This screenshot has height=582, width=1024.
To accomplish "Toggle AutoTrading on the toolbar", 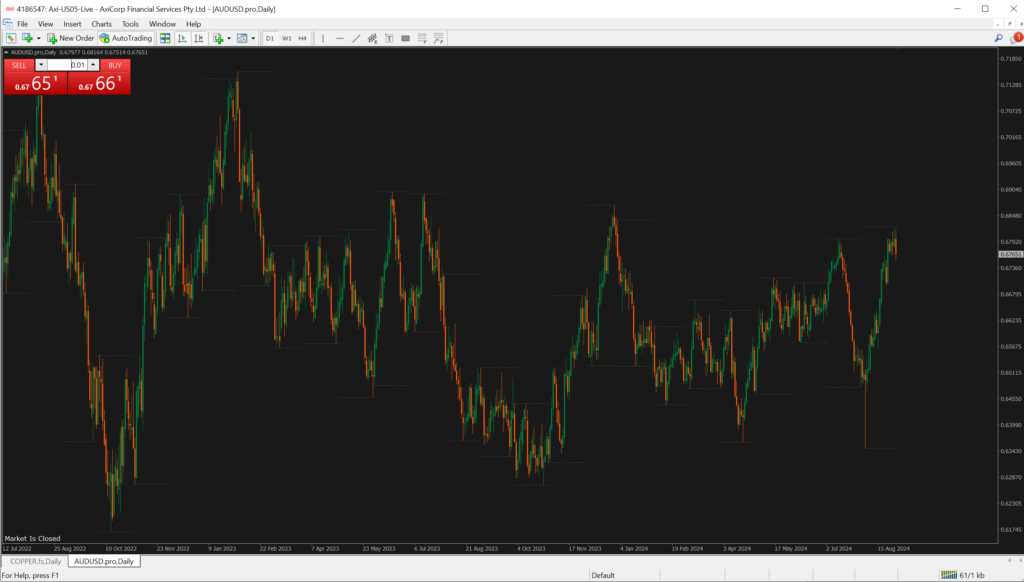I will click(x=126, y=39).
